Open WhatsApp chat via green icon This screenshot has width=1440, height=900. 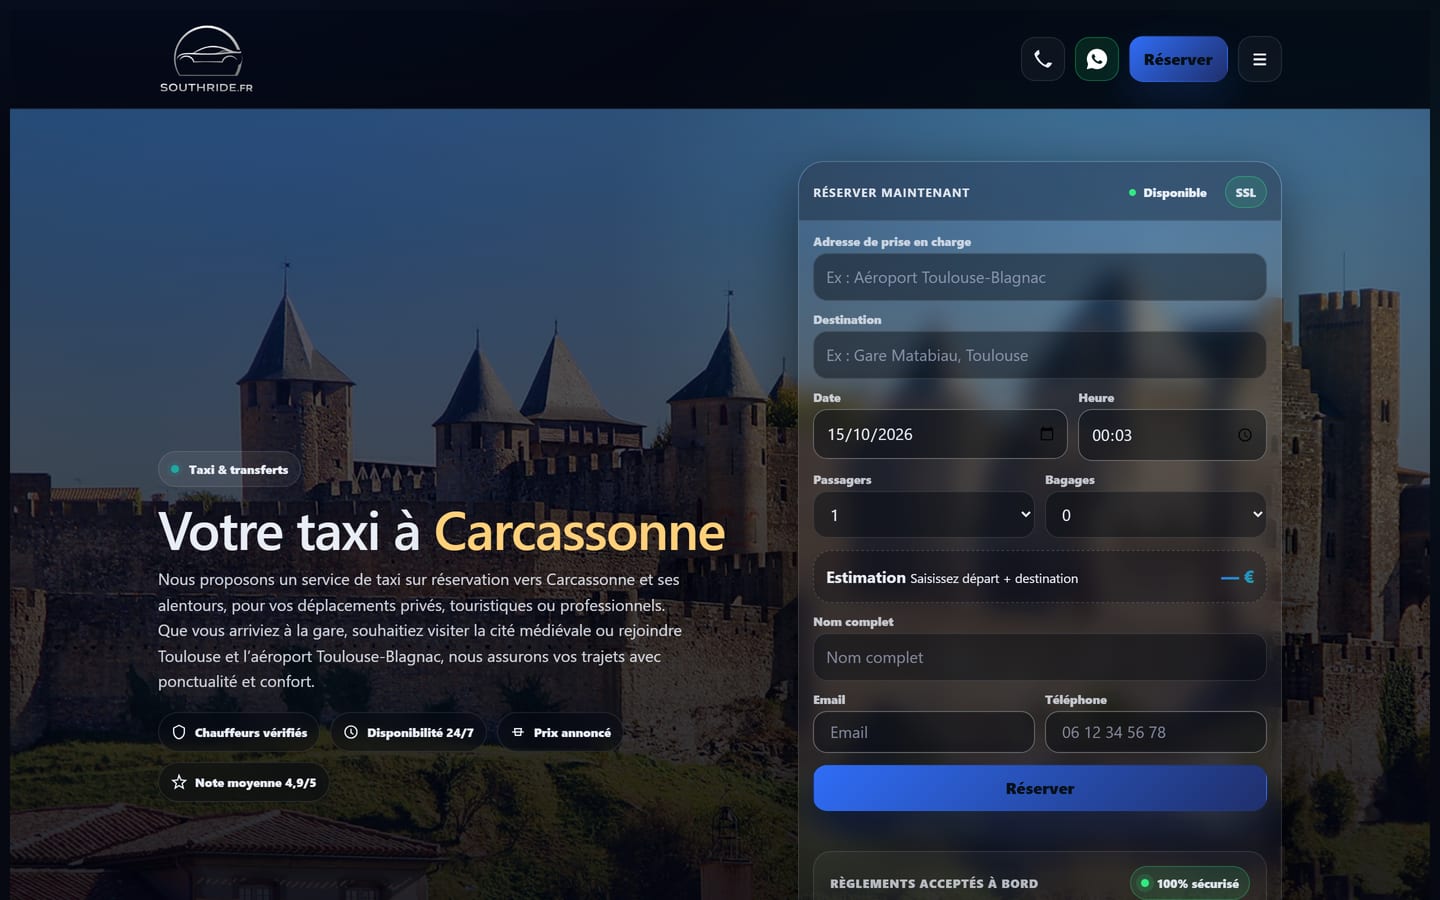point(1096,59)
